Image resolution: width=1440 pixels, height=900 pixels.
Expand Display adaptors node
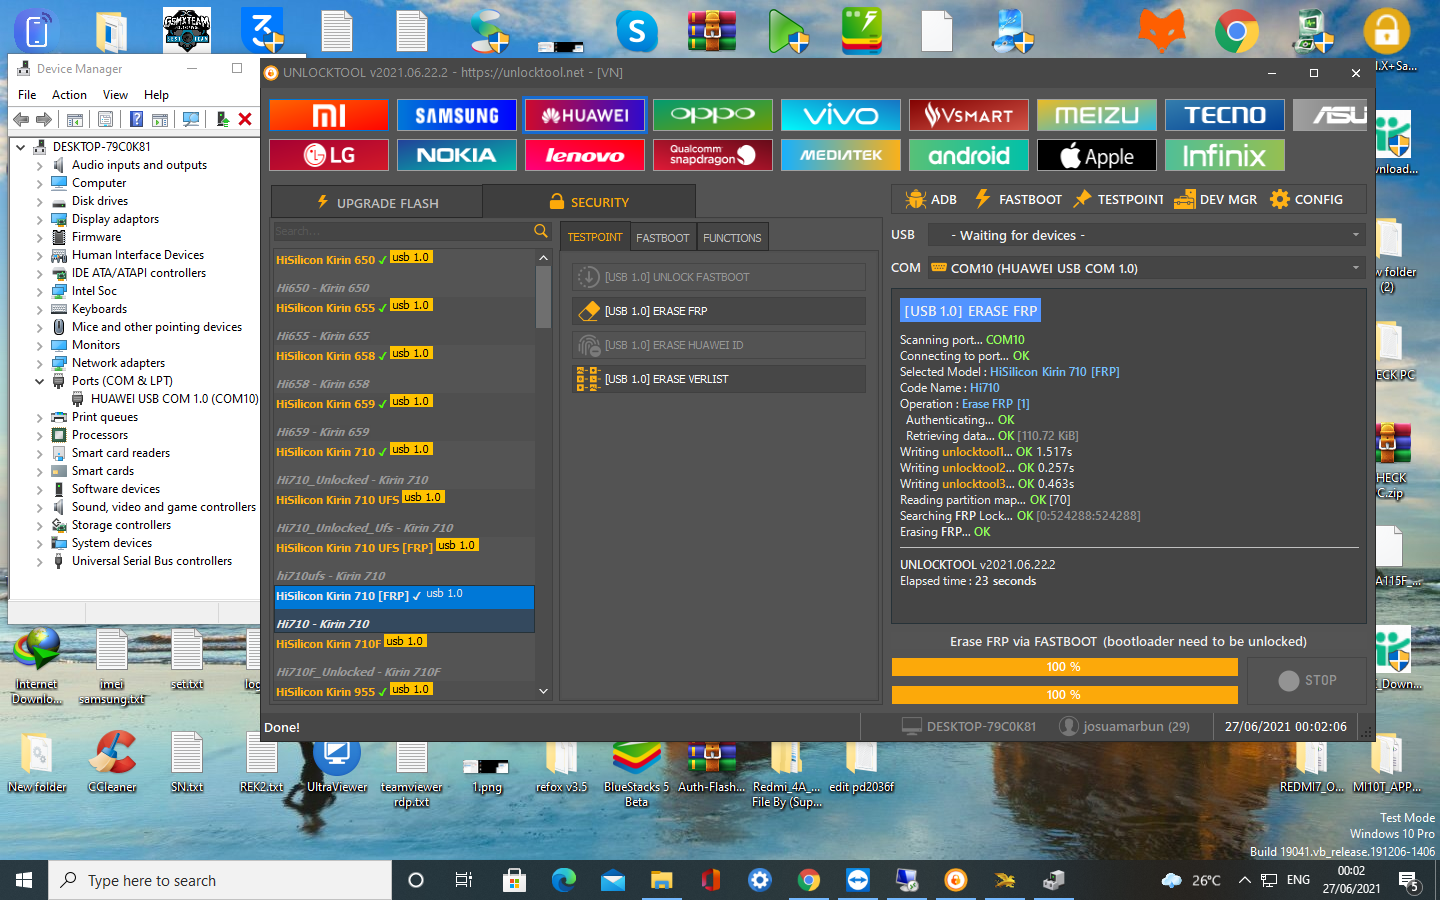point(40,219)
